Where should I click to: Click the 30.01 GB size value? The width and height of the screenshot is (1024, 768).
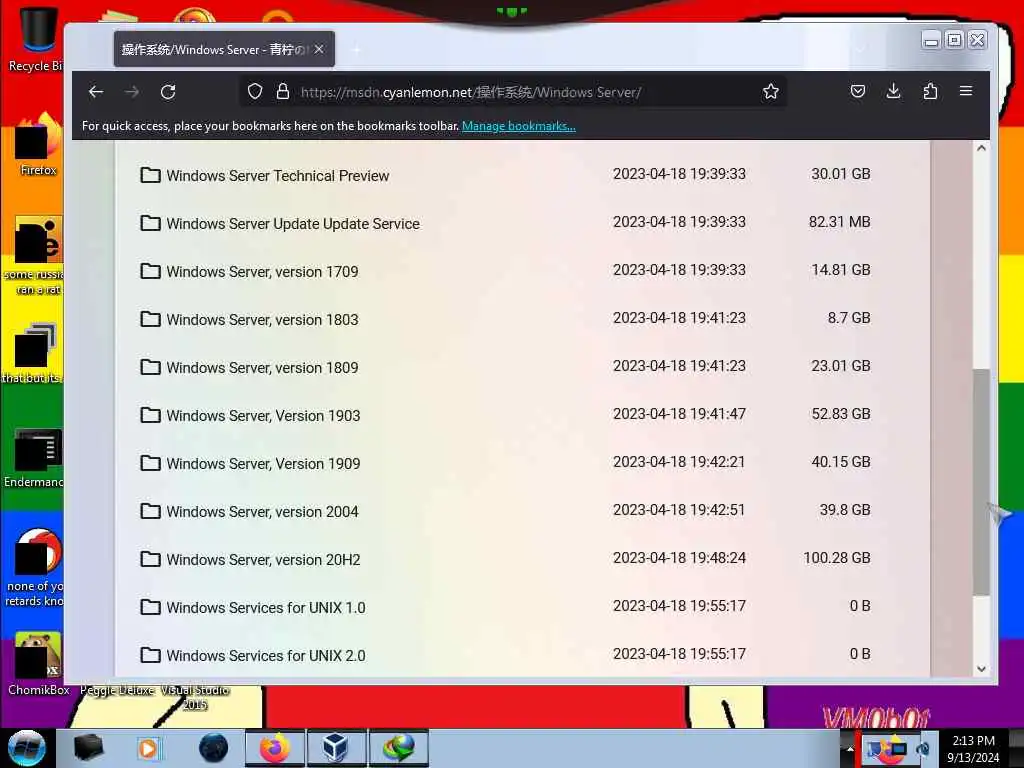[840, 174]
